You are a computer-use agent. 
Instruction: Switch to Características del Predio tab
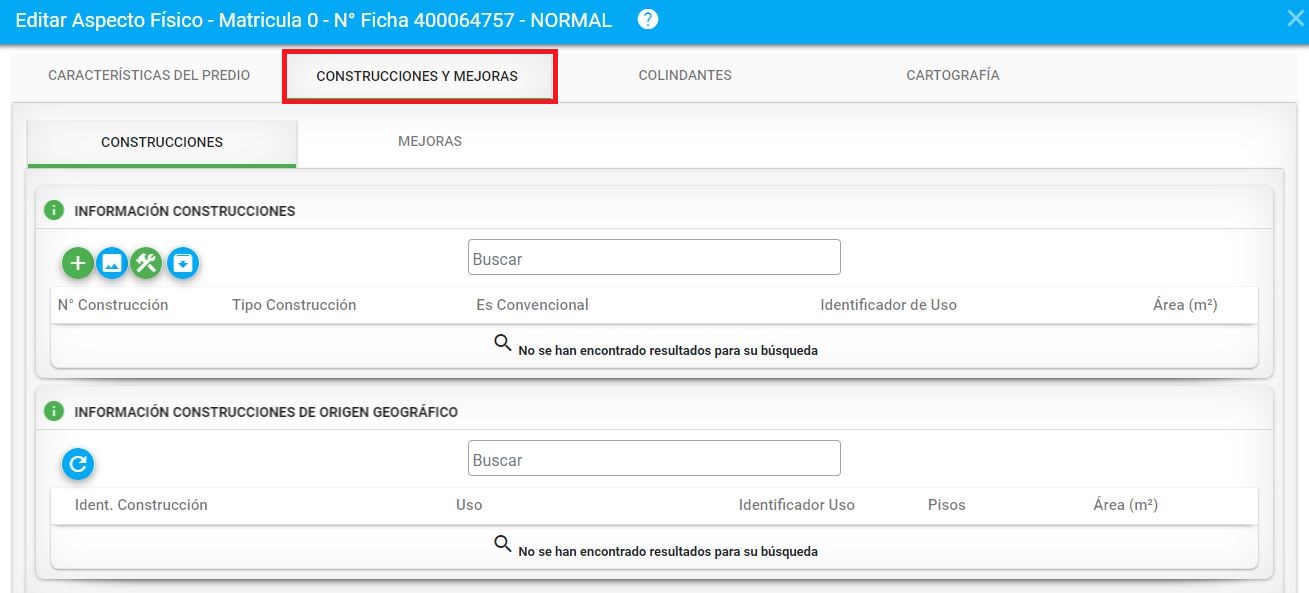[149, 76]
